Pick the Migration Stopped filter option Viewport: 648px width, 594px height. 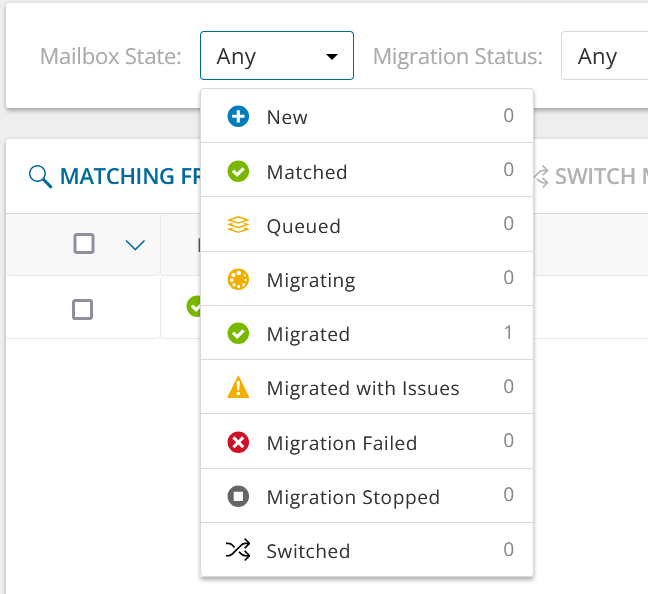pos(353,497)
